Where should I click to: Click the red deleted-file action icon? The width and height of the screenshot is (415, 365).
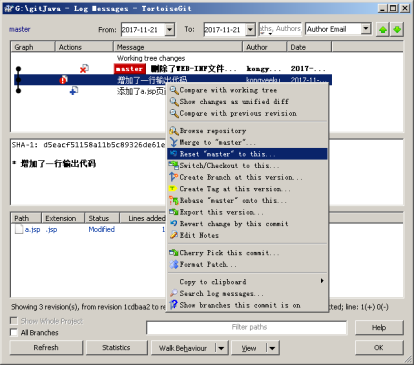(84, 69)
